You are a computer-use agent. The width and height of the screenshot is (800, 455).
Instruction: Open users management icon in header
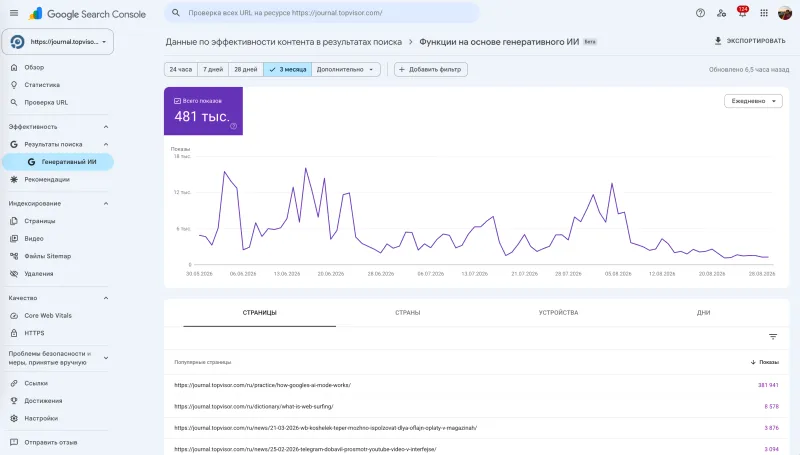click(x=721, y=13)
